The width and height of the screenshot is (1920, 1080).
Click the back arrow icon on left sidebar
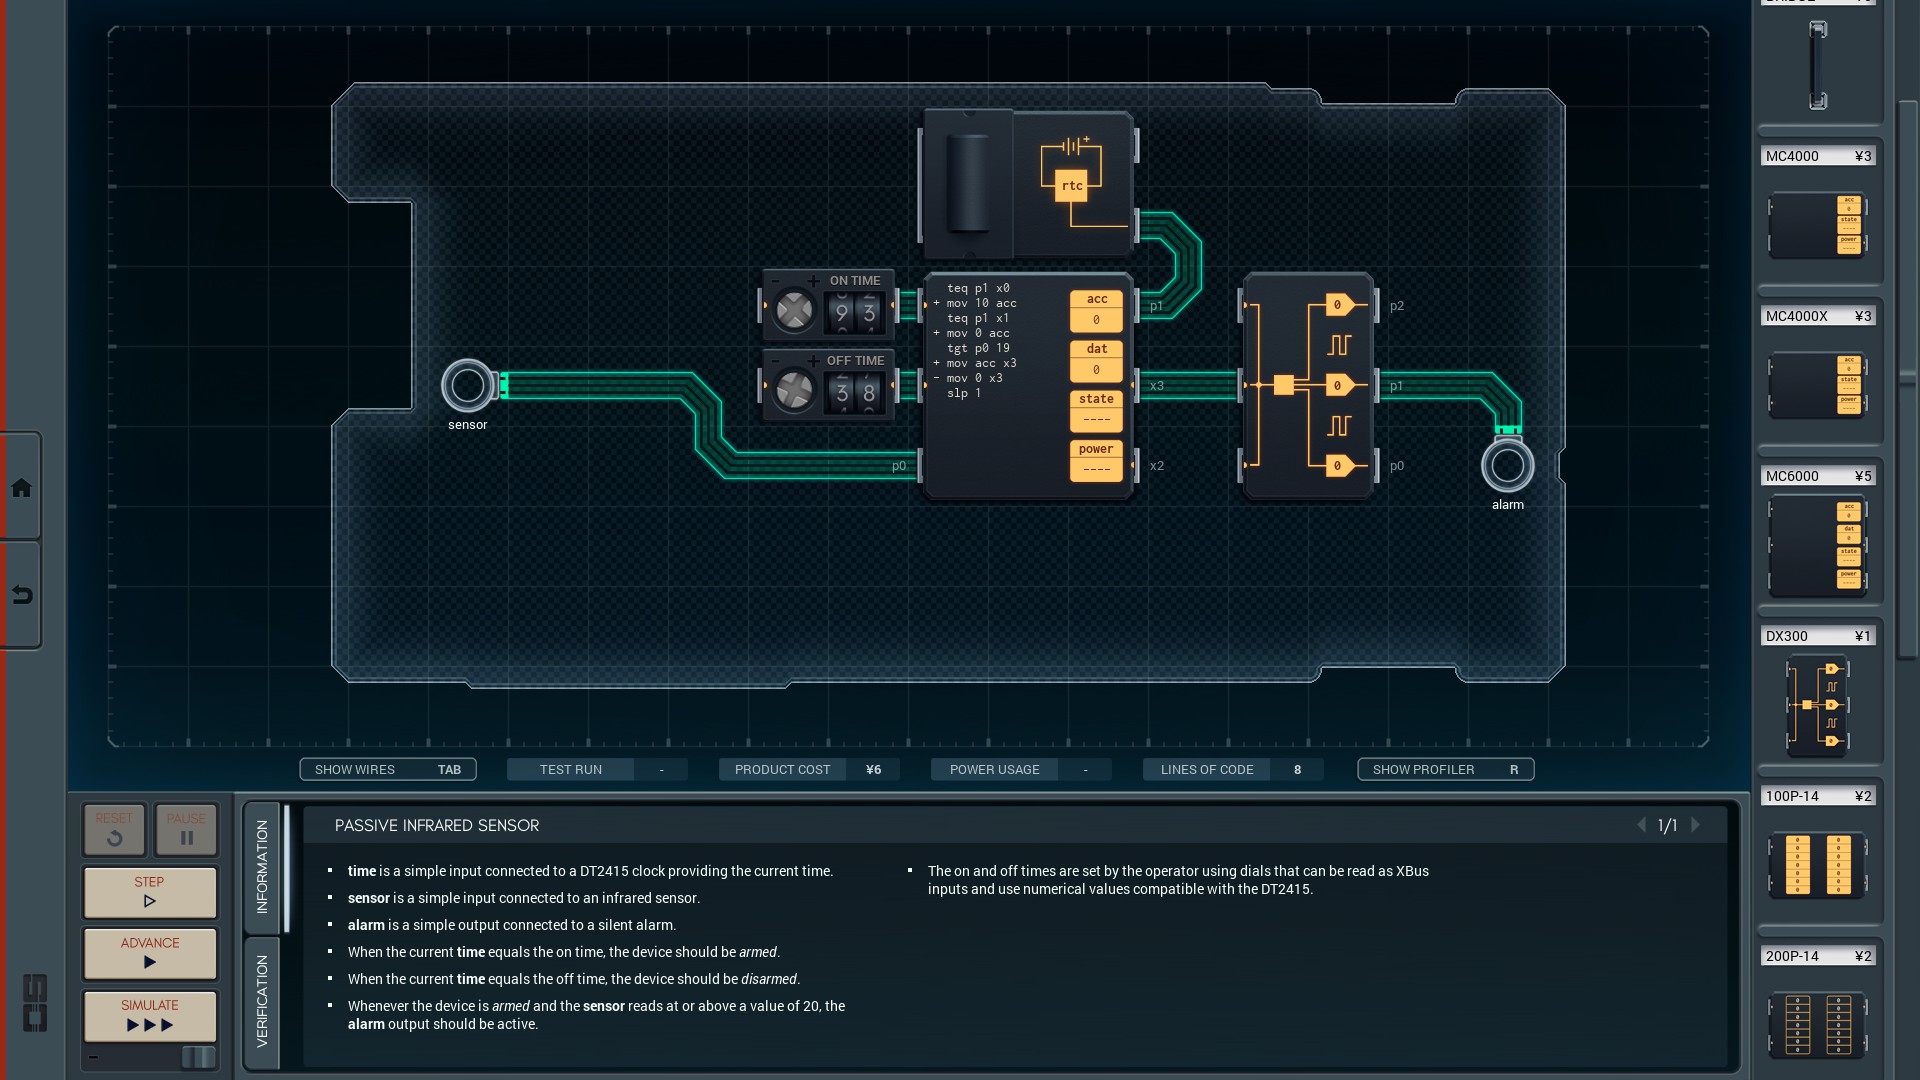pyautogui.click(x=21, y=595)
